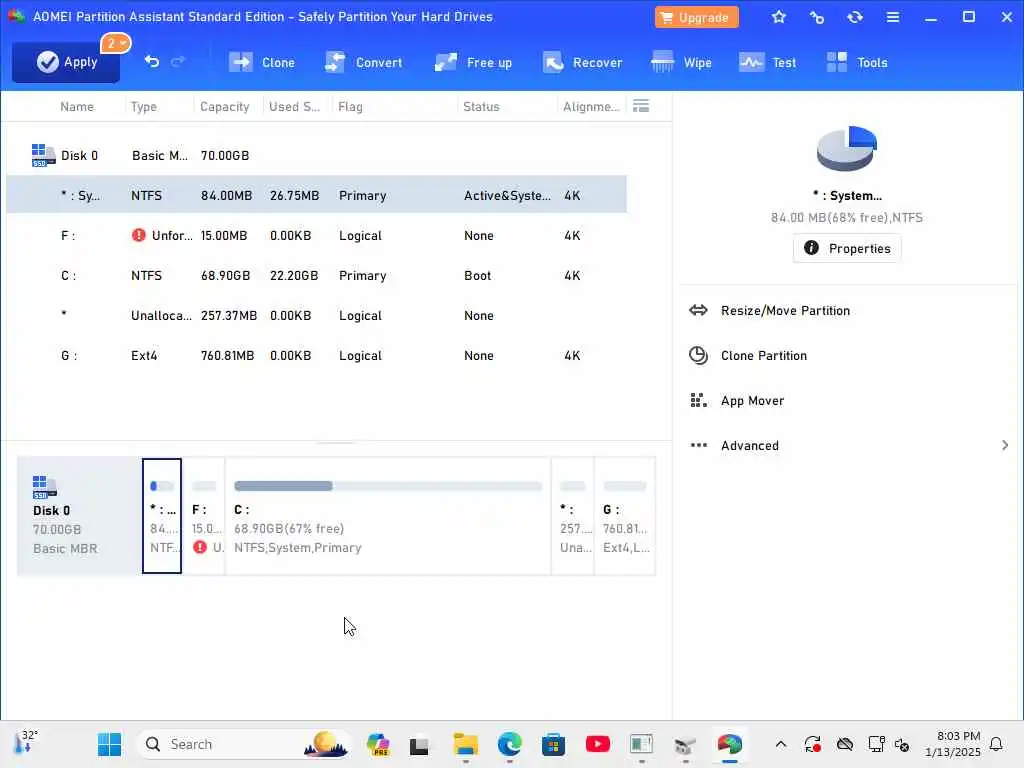Open Microsoft Store from taskbar
Image resolution: width=1024 pixels, height=768 pixels.
tap(553, 744)
